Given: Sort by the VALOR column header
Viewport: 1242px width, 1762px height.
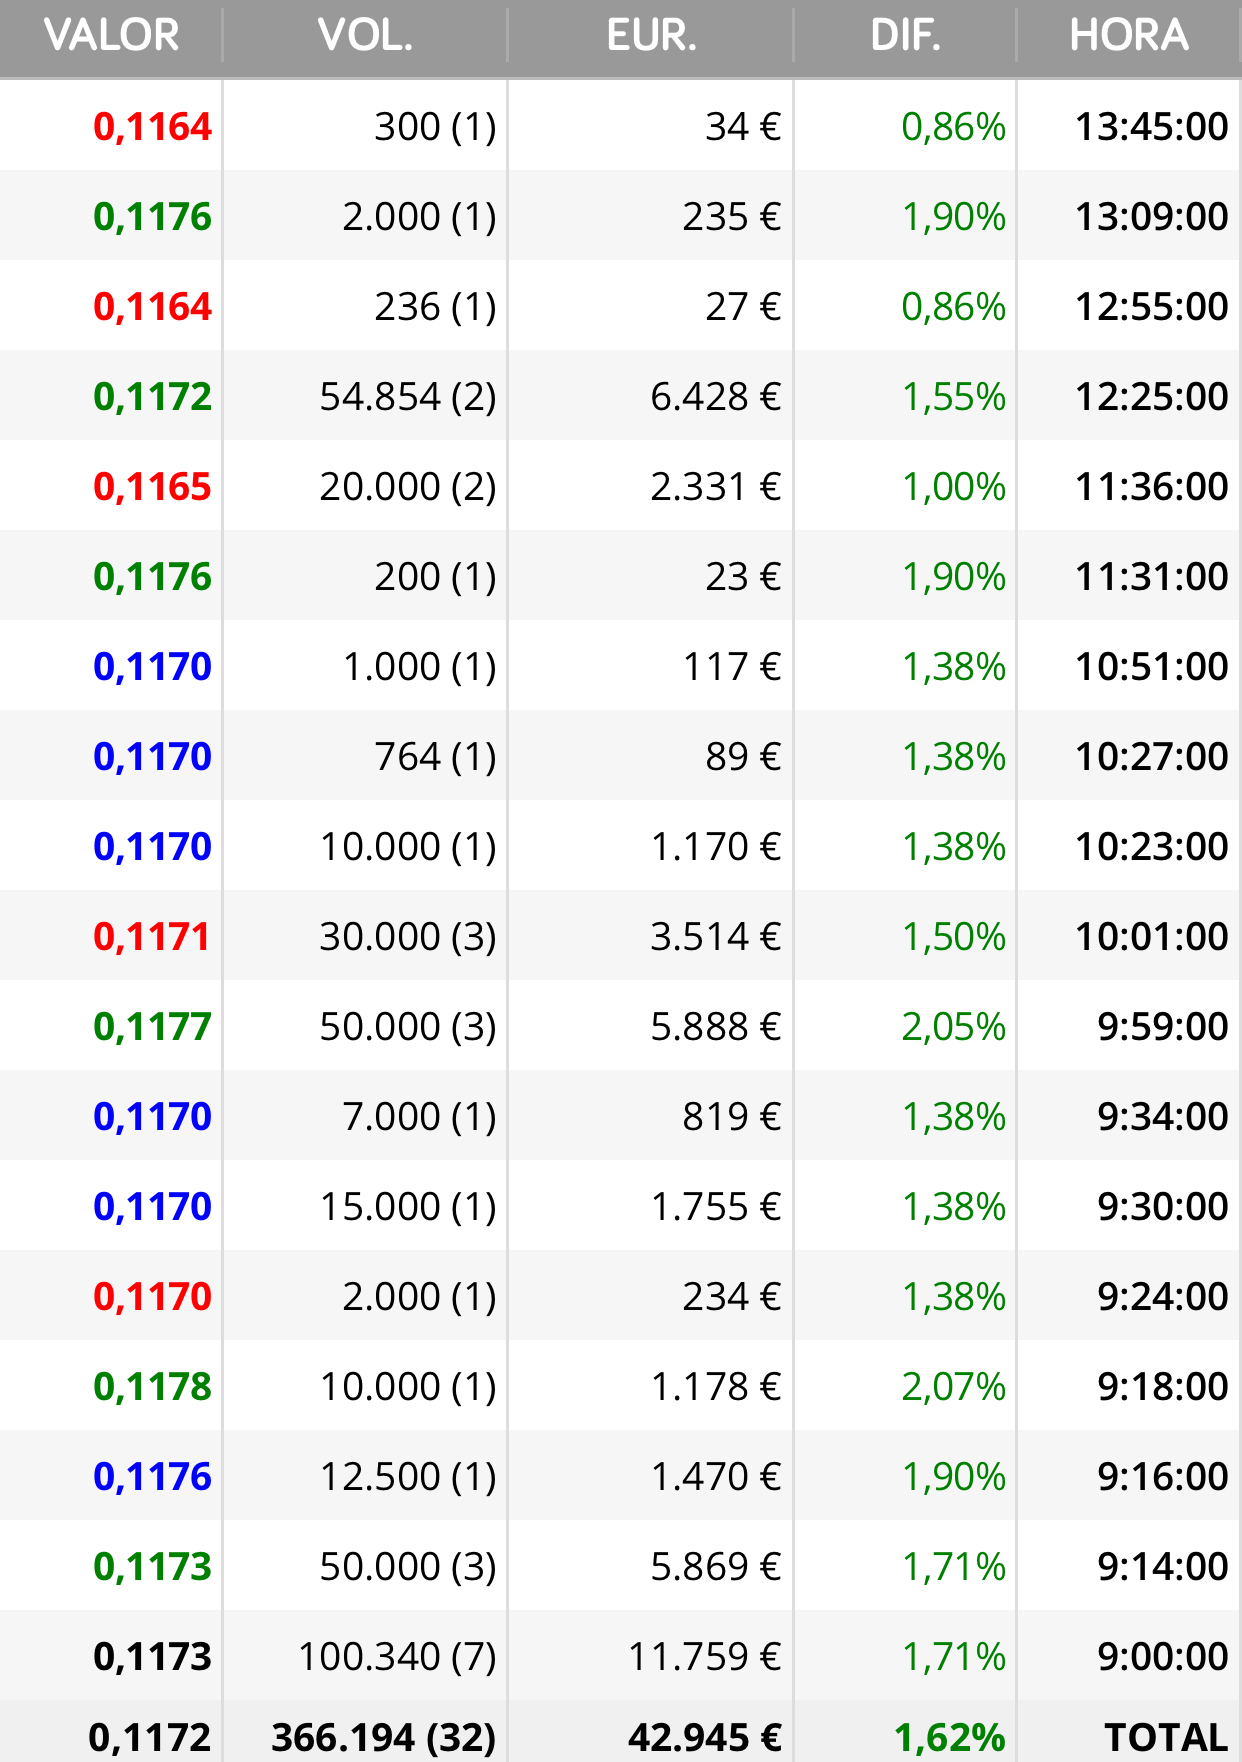Looking at the screenshot, I should pyautogui.click(x=111, y=36).
